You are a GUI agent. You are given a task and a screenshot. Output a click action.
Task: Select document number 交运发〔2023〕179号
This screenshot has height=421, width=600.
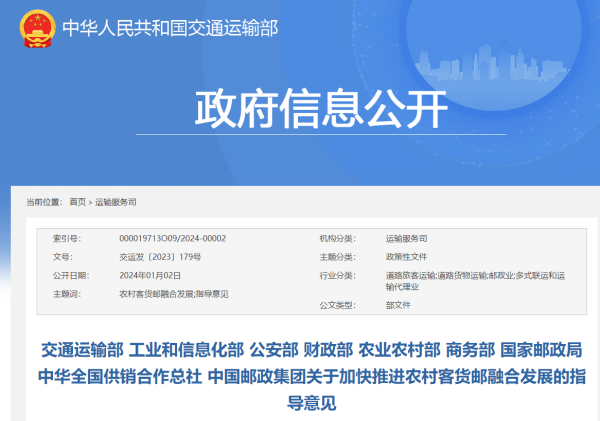(x=160, y=257)
